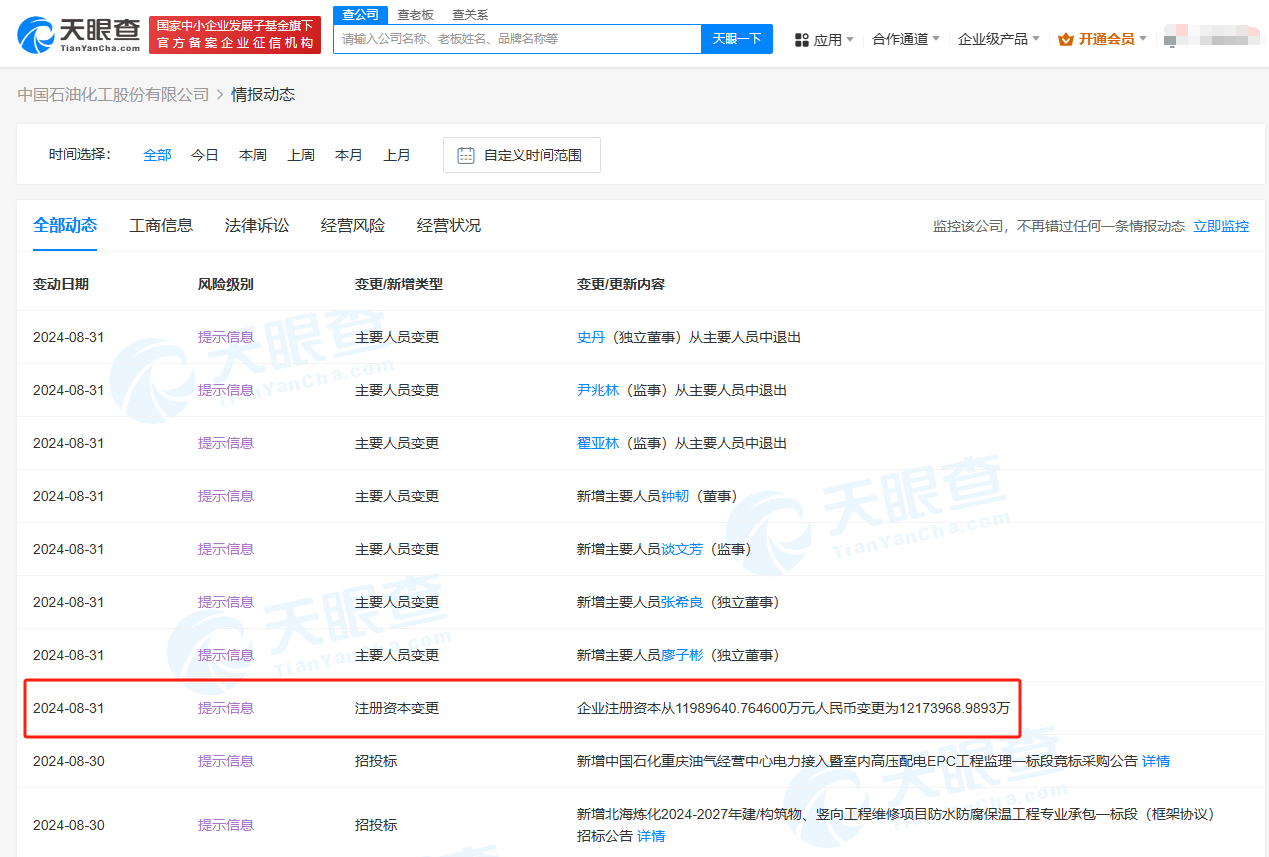Click 提示信息 in the 史丹 row
Image resolution: width=1269 pixels, height=857 pixels.
226,337
